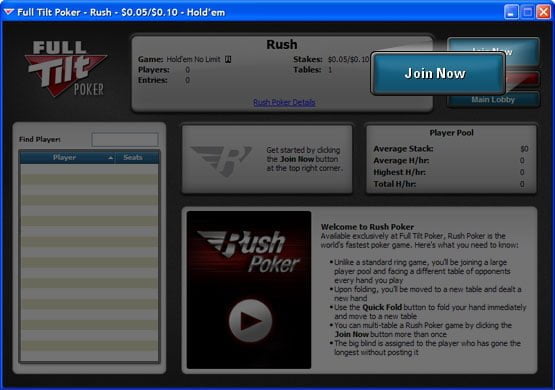Viewport: 555px width, 390px height.
Task: Select the Total H/hr label
Action: click(395, 184)
